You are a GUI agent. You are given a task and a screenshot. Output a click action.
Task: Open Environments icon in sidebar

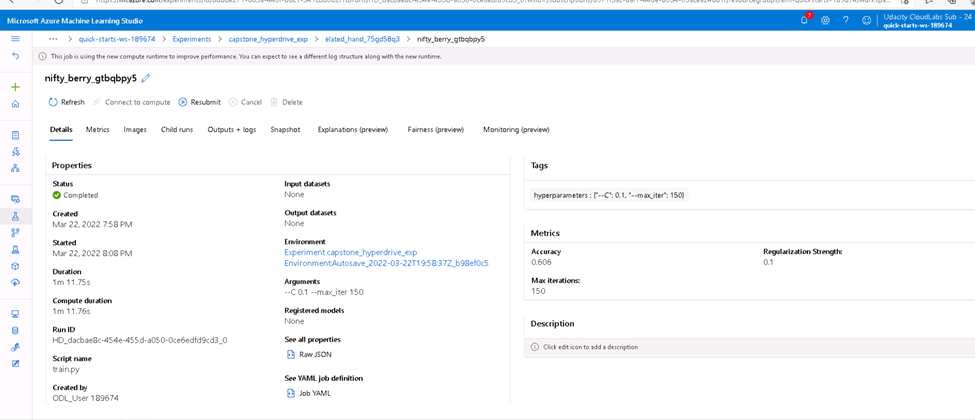16,249
